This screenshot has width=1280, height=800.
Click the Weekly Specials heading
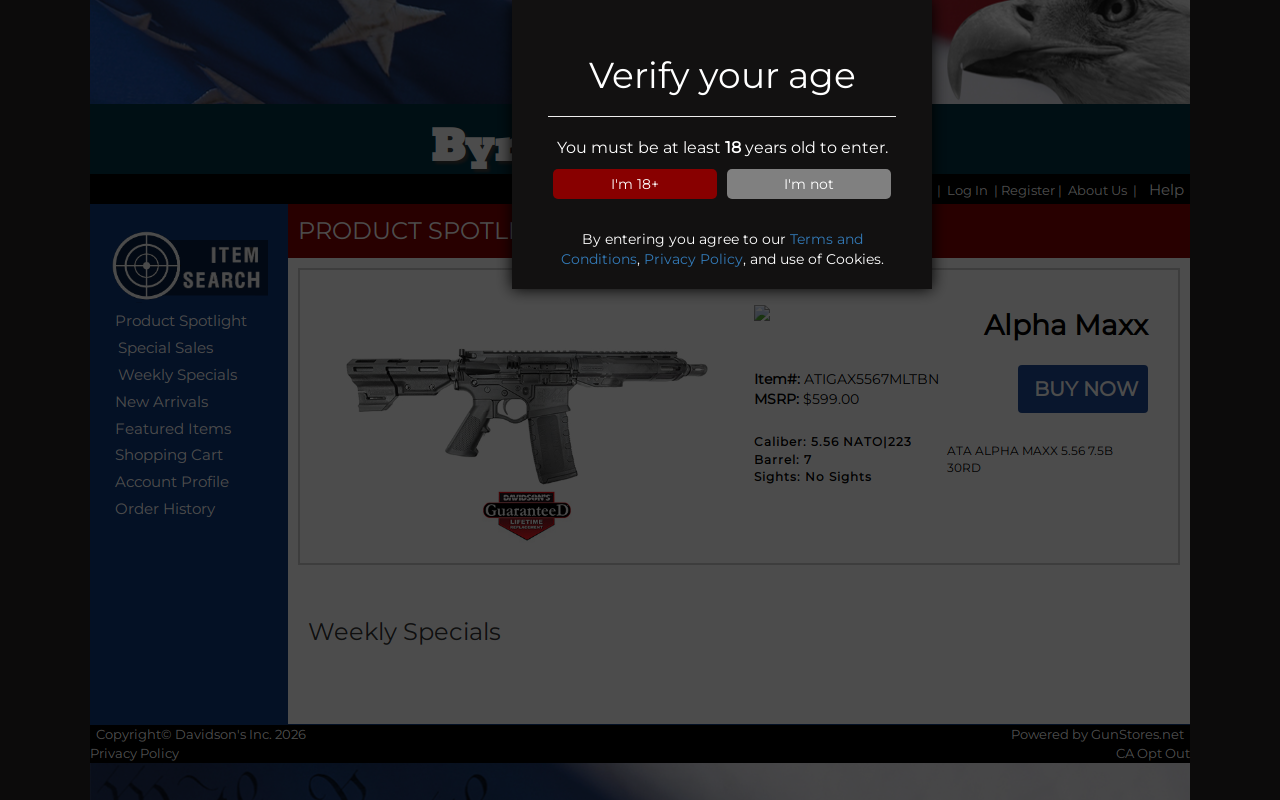(404, 632)
